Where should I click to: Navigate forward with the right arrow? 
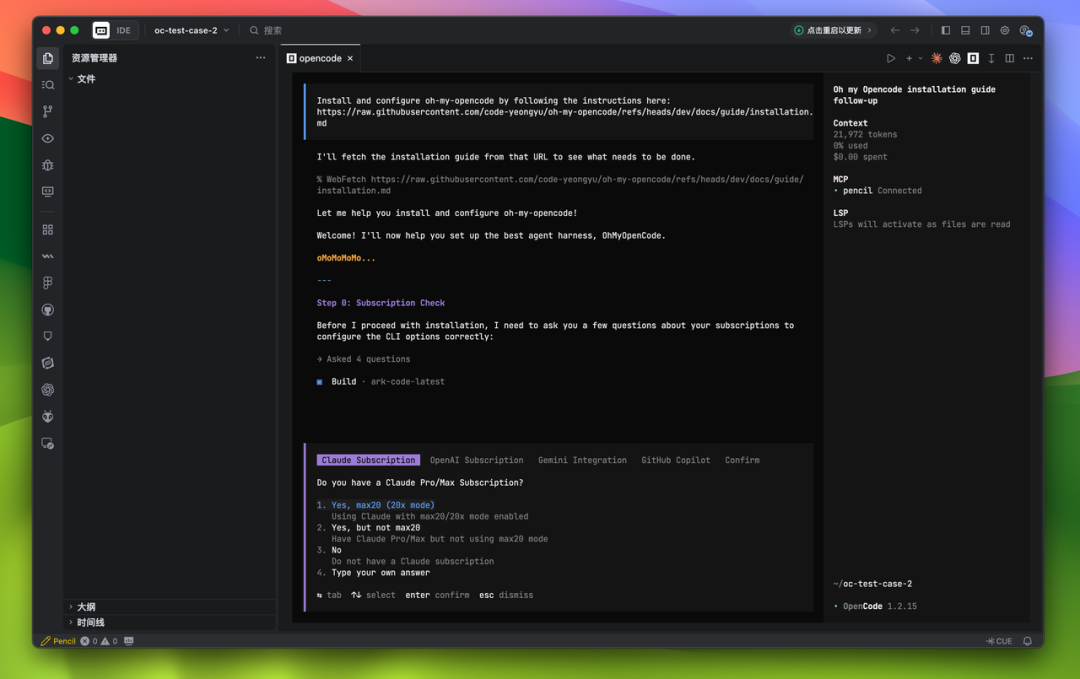click(x=915, y=30)
